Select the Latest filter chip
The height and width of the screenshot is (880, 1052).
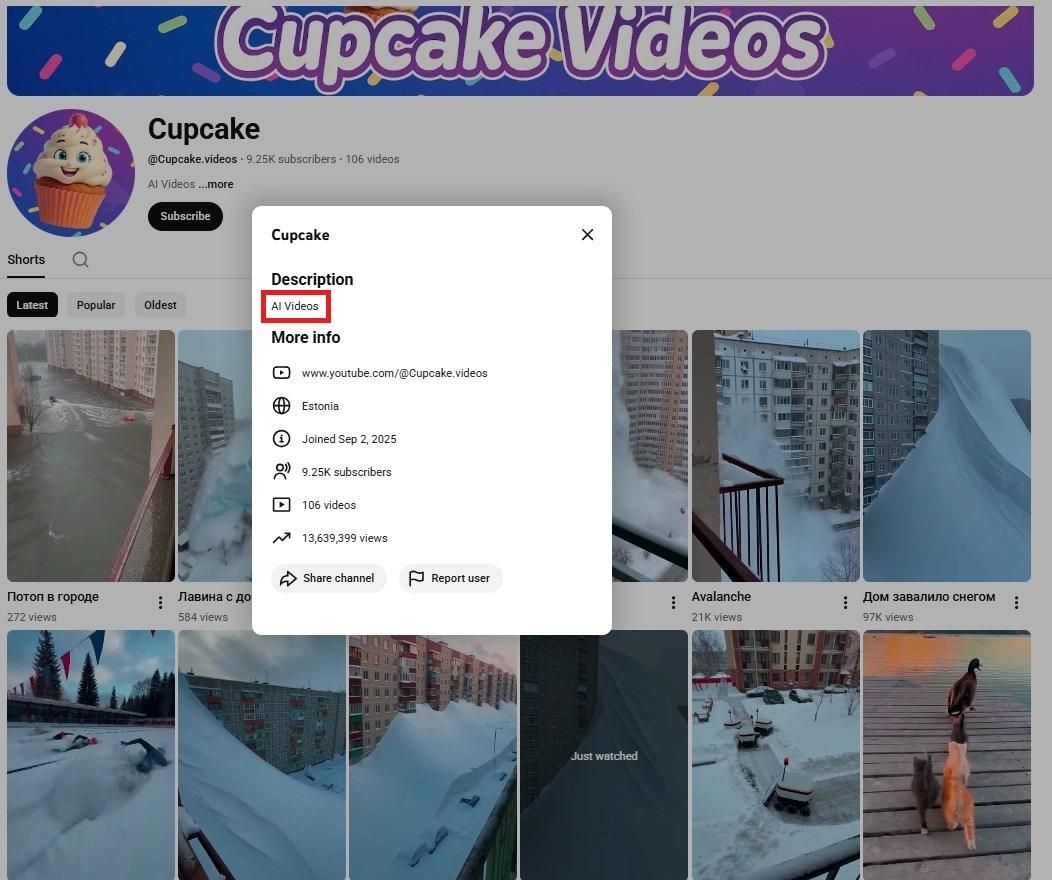(x=32, y=305)
